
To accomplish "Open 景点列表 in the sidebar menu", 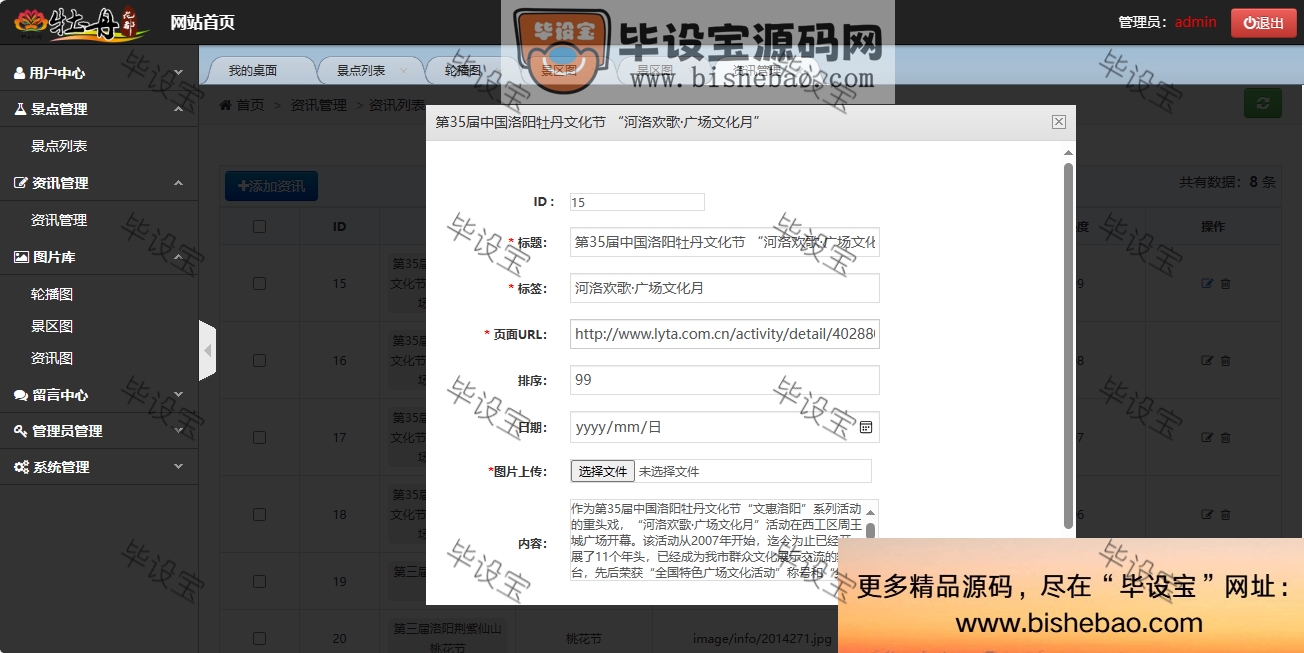I will point(59,146).
